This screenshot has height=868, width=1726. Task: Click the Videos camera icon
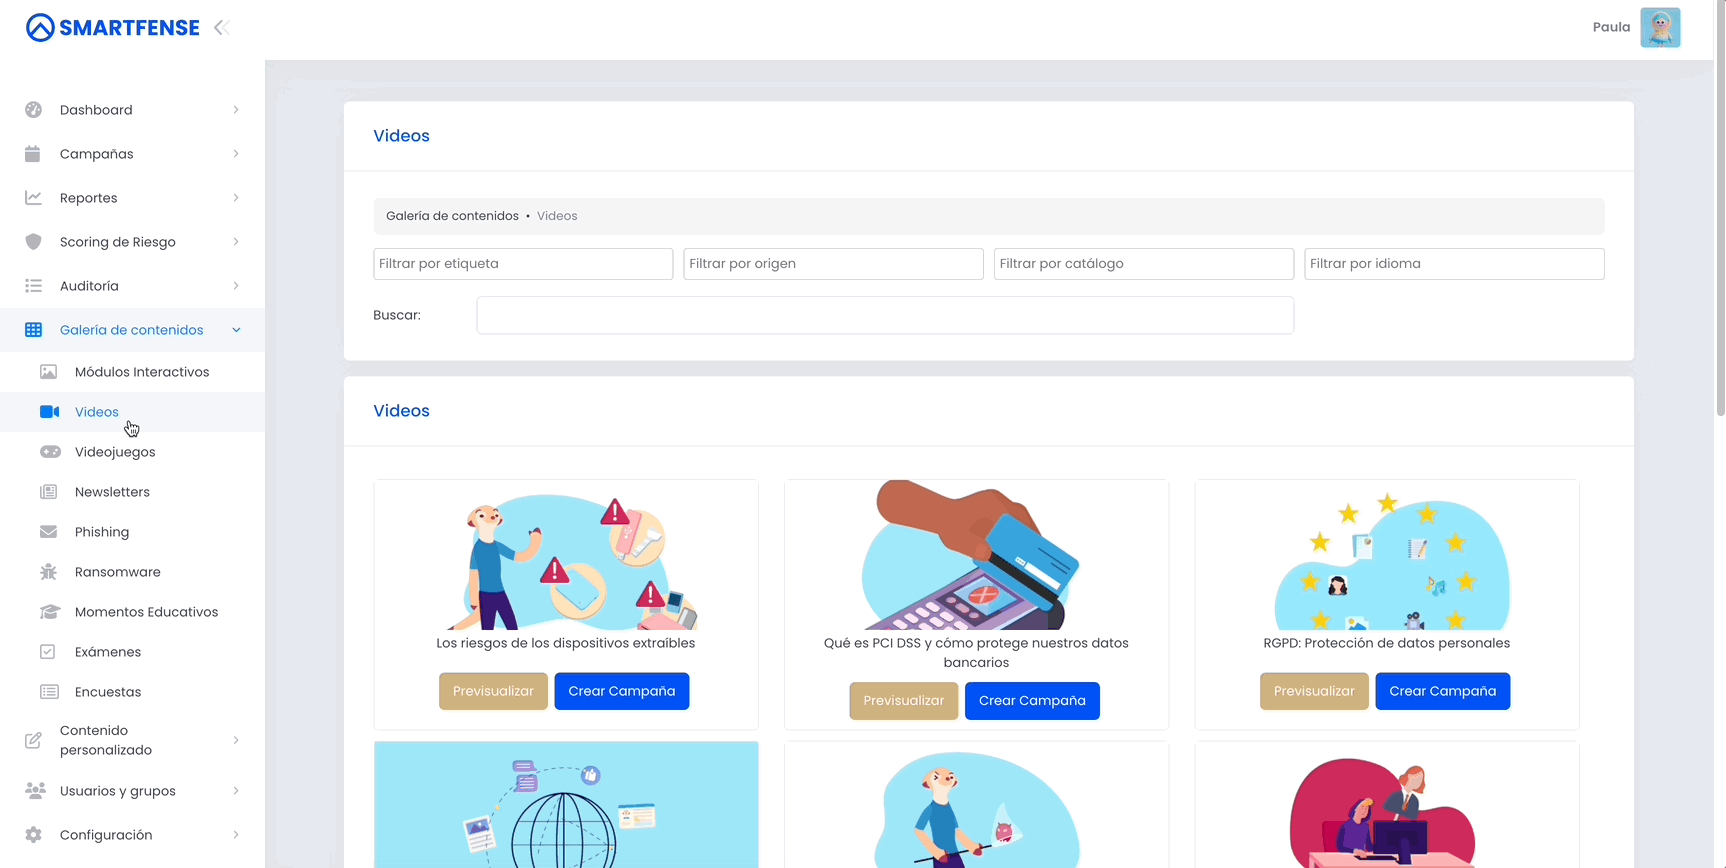tap(49, 412)
